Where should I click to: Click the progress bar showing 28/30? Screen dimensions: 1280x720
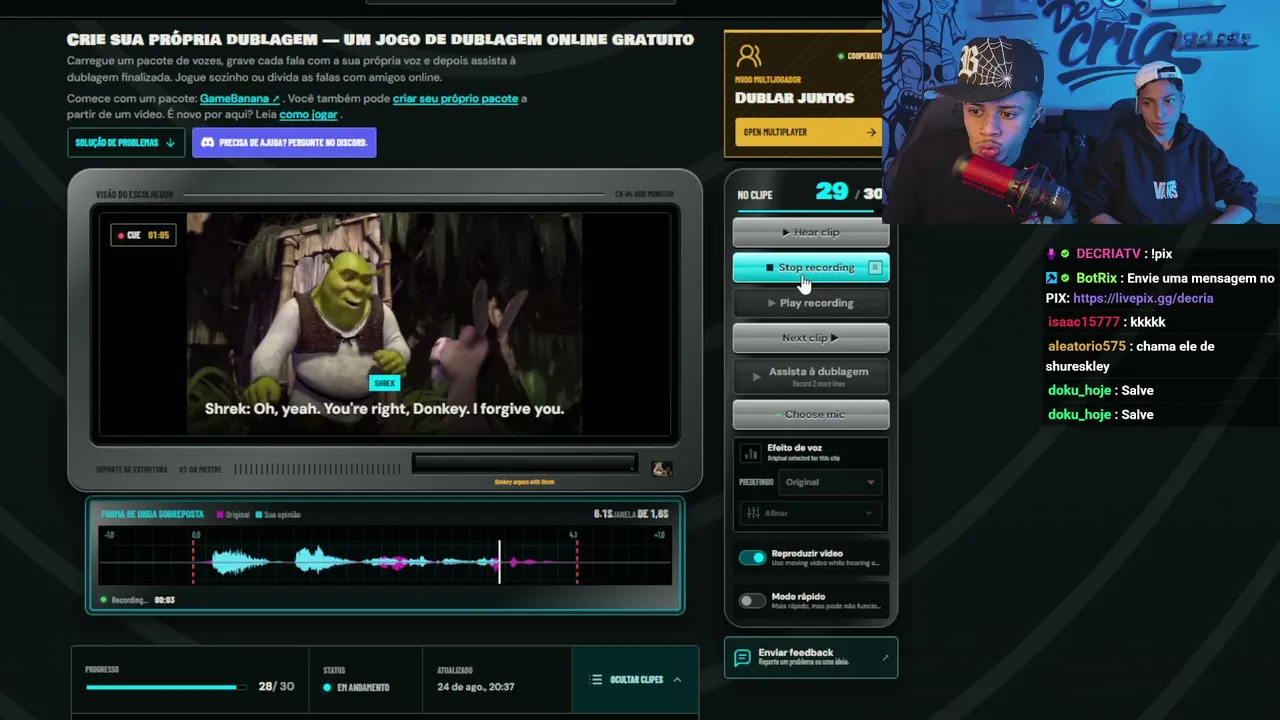tap(165, 687)
